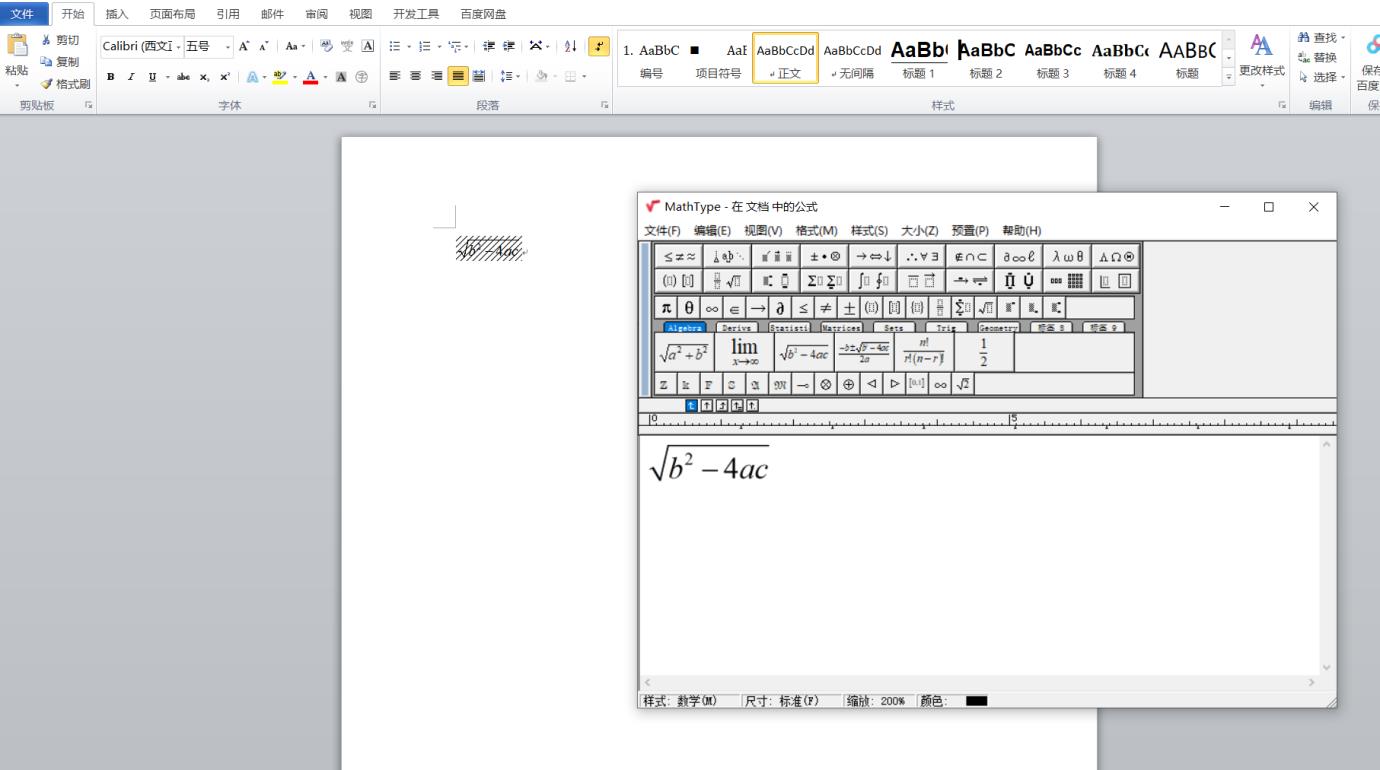
Task: Insert theta symbol in MathType
Action: (x=689, y=308)
